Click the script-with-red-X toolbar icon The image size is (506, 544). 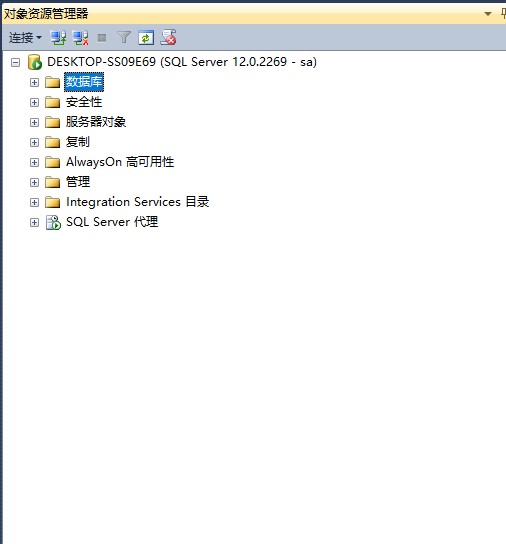point(168,37)
